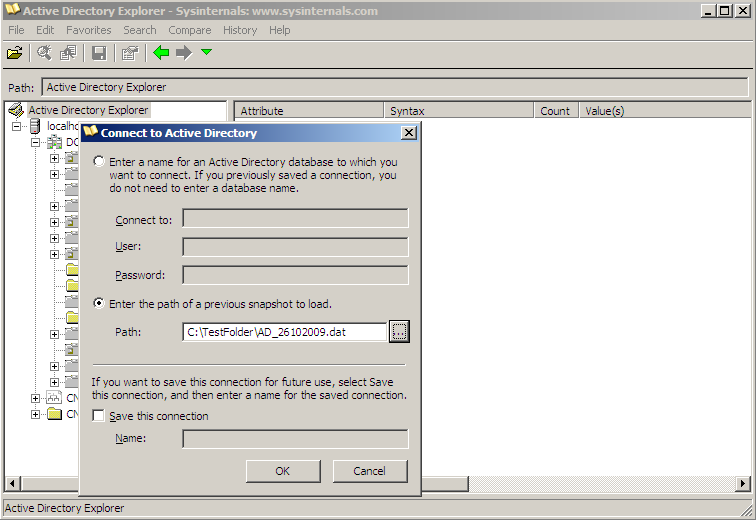Click Cancel in the connect dialog

pyautogui.click(x=370, y=471)
